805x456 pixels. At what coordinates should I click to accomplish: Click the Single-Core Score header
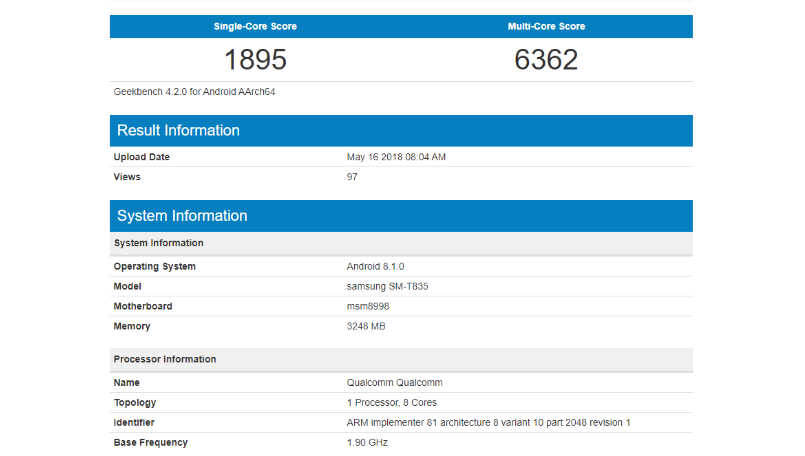click(255, 26)
